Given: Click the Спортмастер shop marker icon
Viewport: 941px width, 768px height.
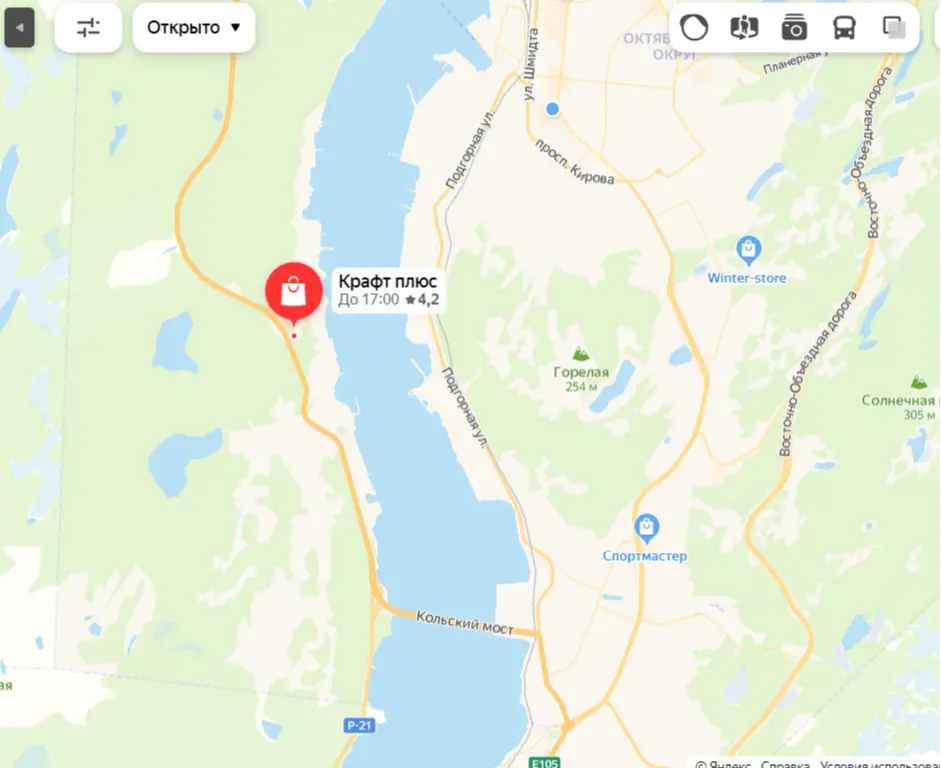Looking at the screenshot, I should (x=646, y=528).
